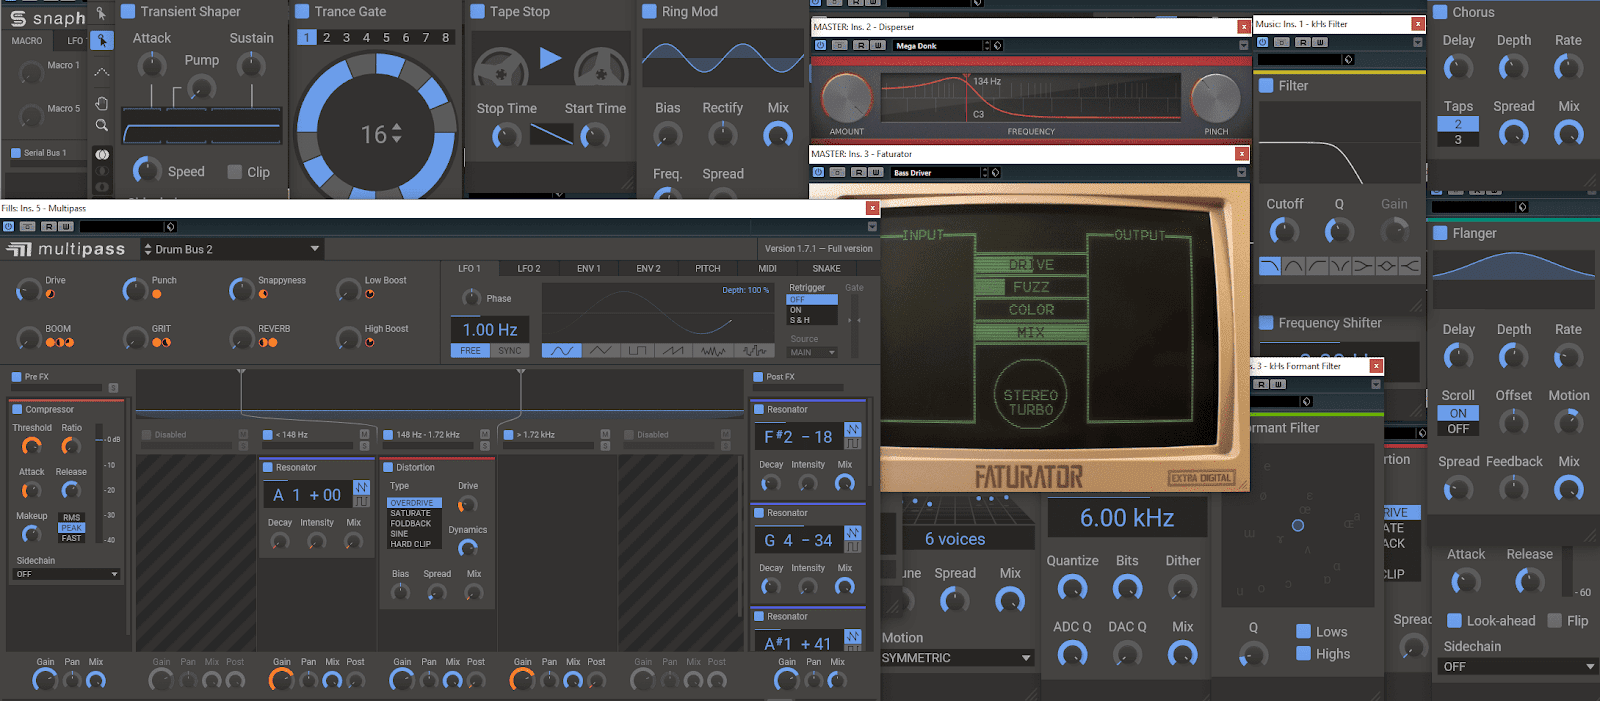The width and height of the screenshot is (1600, 701).
Task: Toggle the Distortion enable checkbox
Action: (x=388, y=467)
